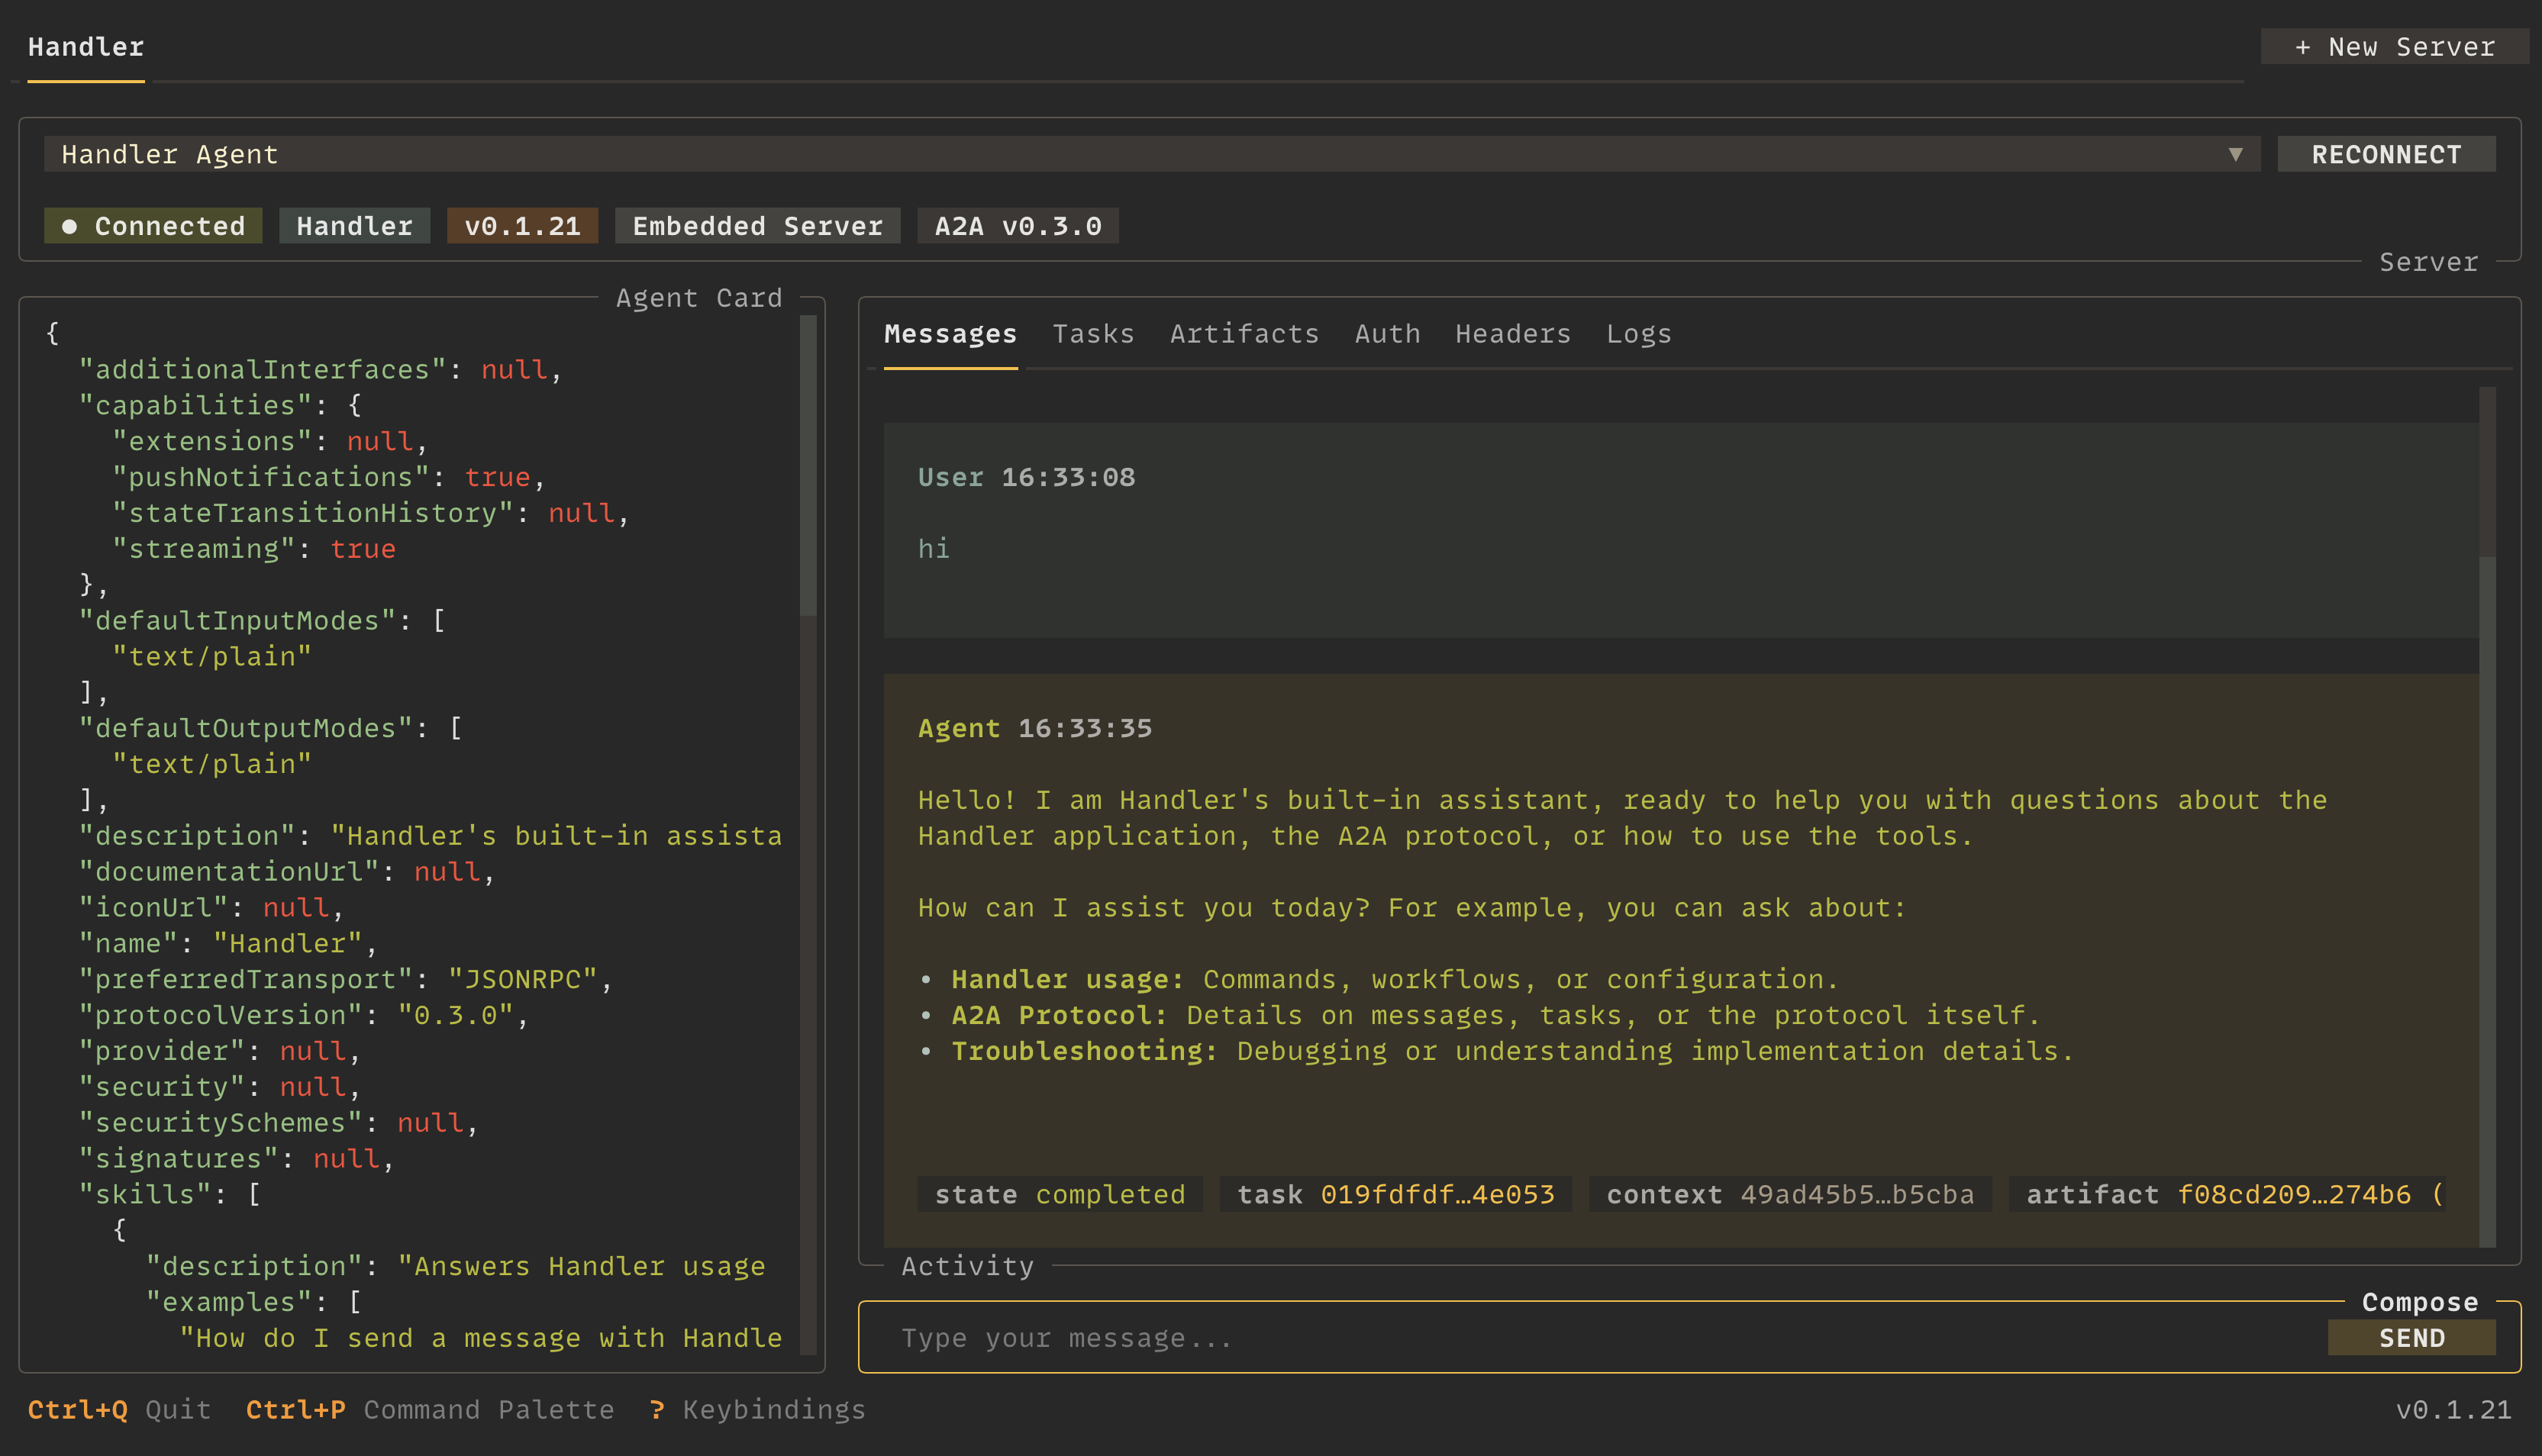Click the ? Keybindings footer item
The height and width of the screenshot is (1456, 2542).
(757, 1410)
